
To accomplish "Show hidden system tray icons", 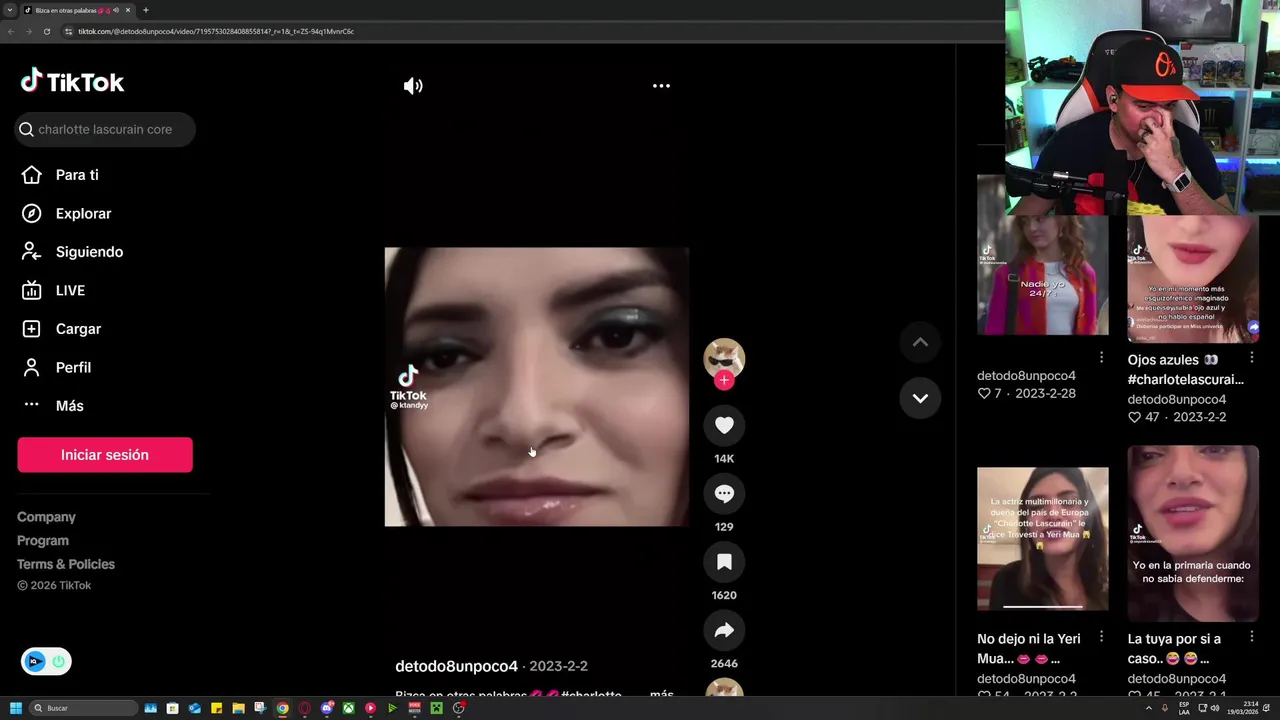I will point(1148,708).
